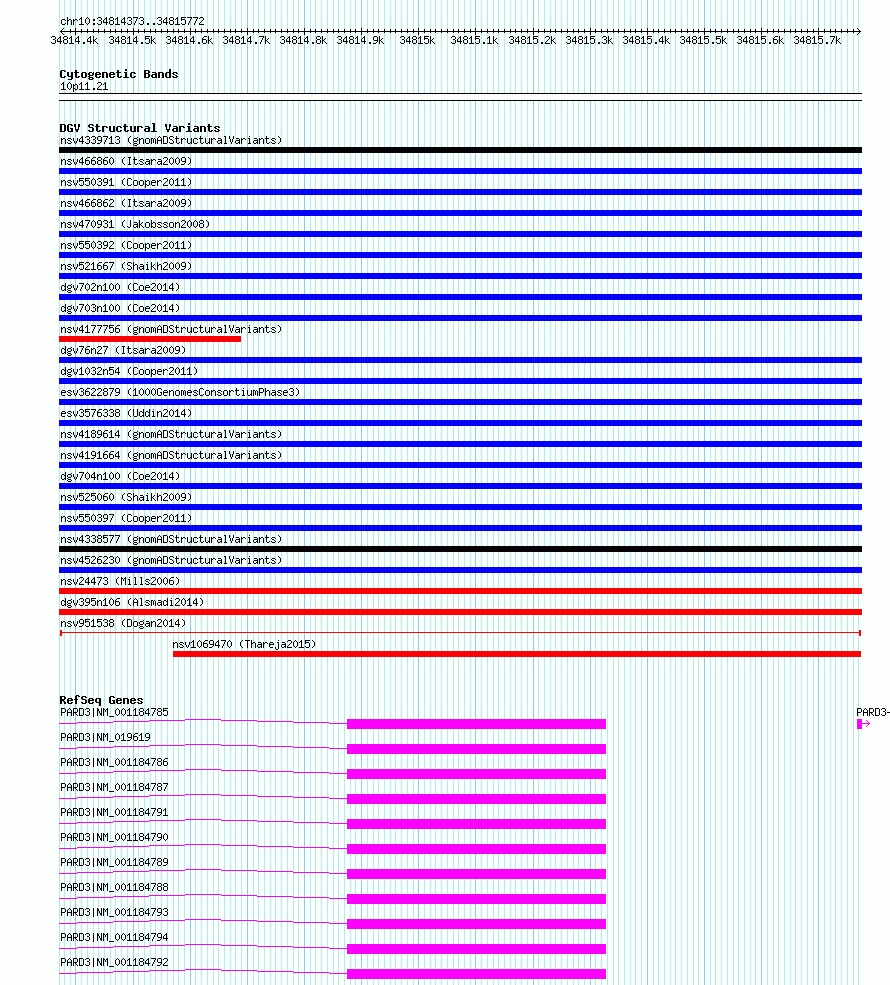Click the magenta exon block of NM_001184794
This screenshot has height=985, width=890.
pyautogui.click(x=476, y=949)
